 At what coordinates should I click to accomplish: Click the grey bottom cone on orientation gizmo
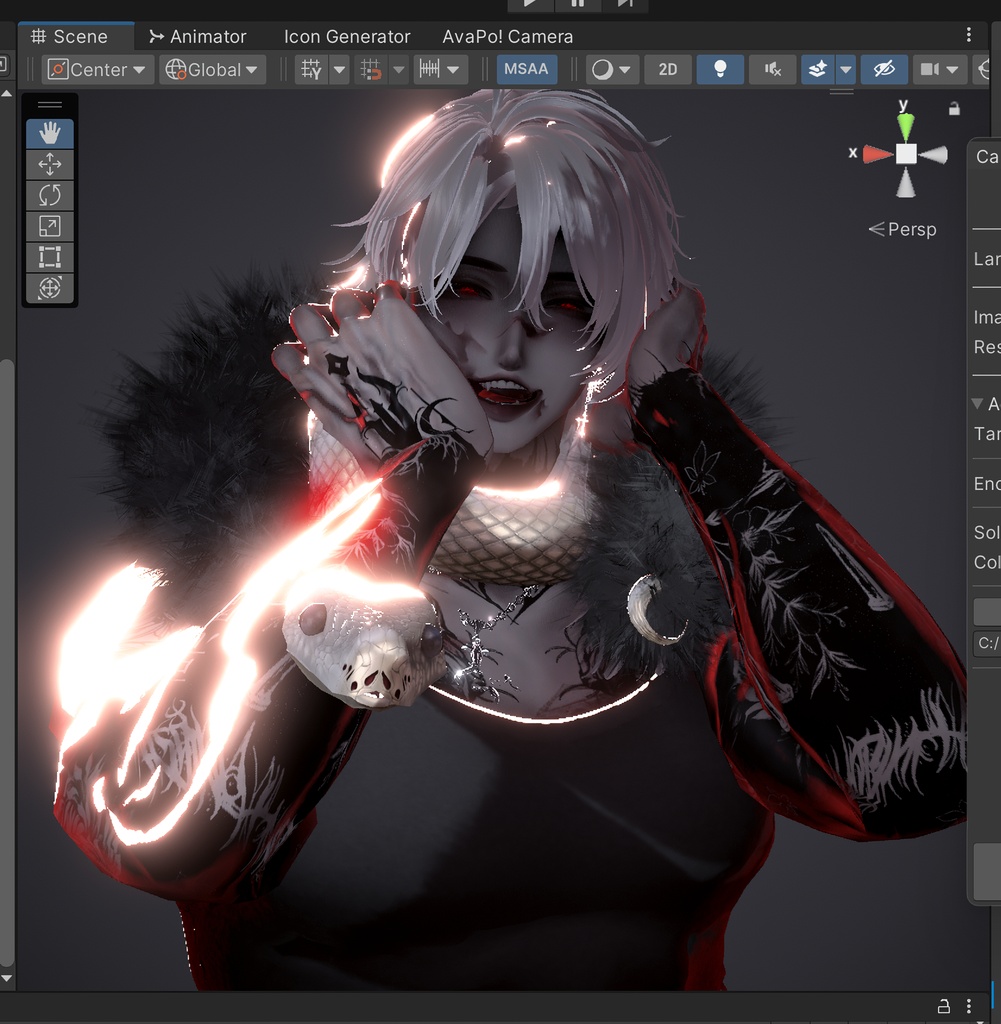click(x=906, y=183)
